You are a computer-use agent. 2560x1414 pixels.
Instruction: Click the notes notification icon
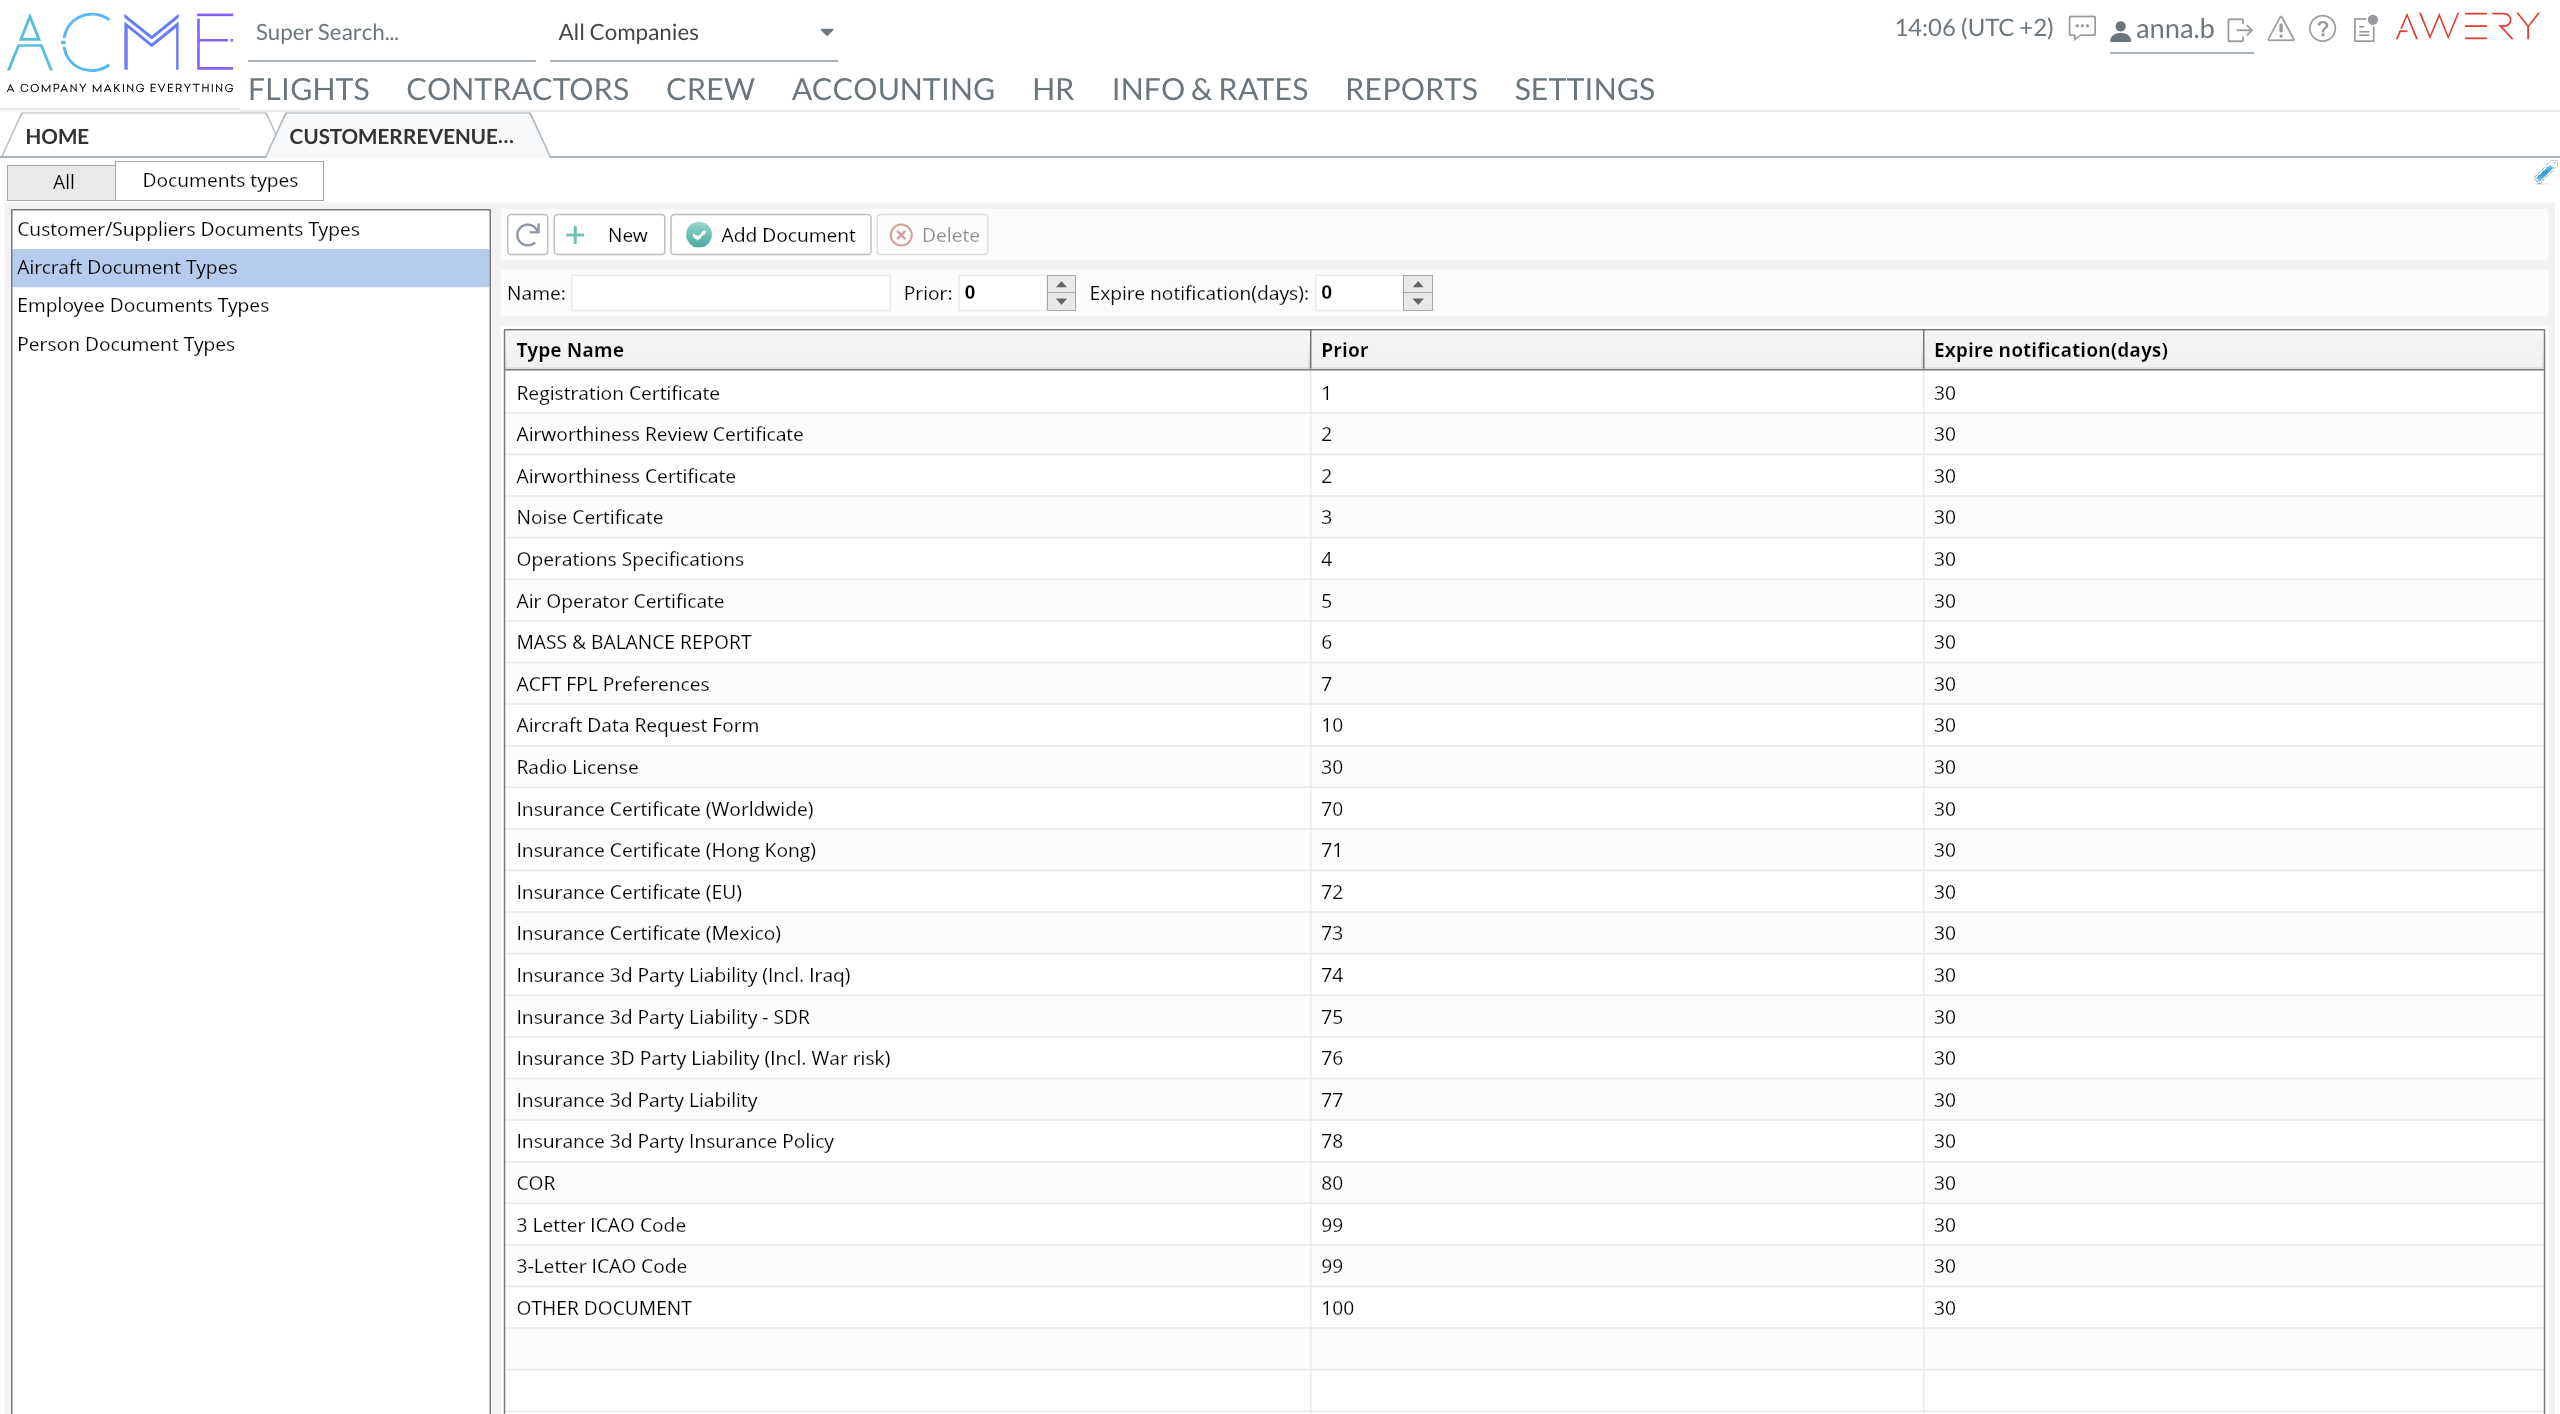coord(2365,29)
